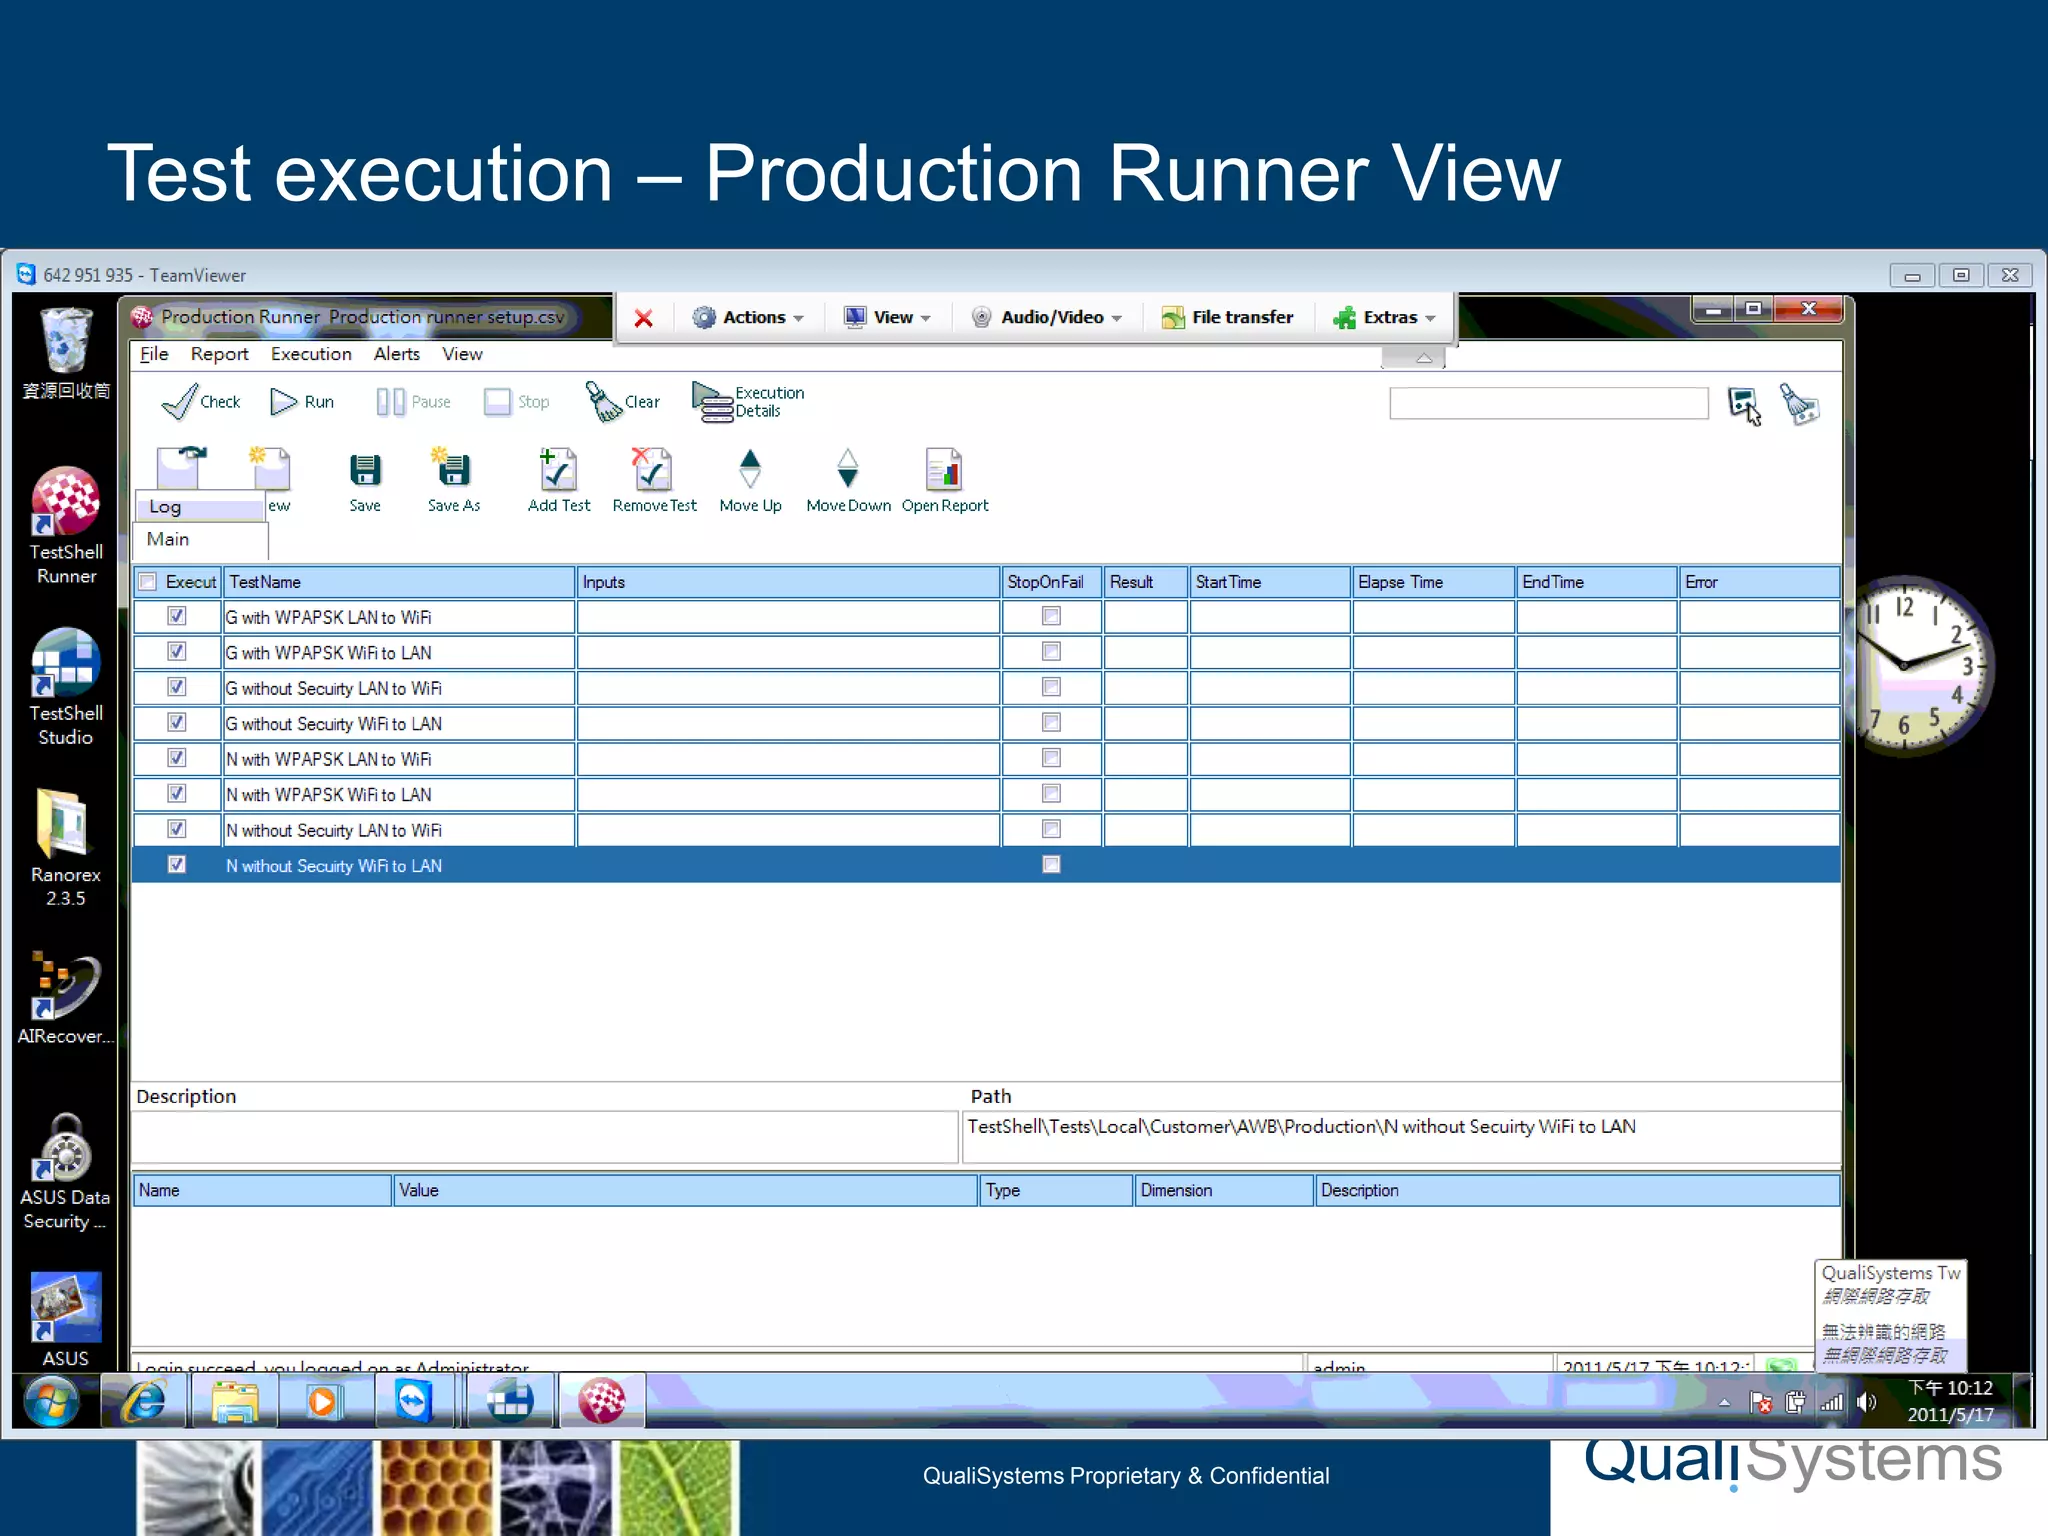Start tests with the Run icon

click(301, 401)
